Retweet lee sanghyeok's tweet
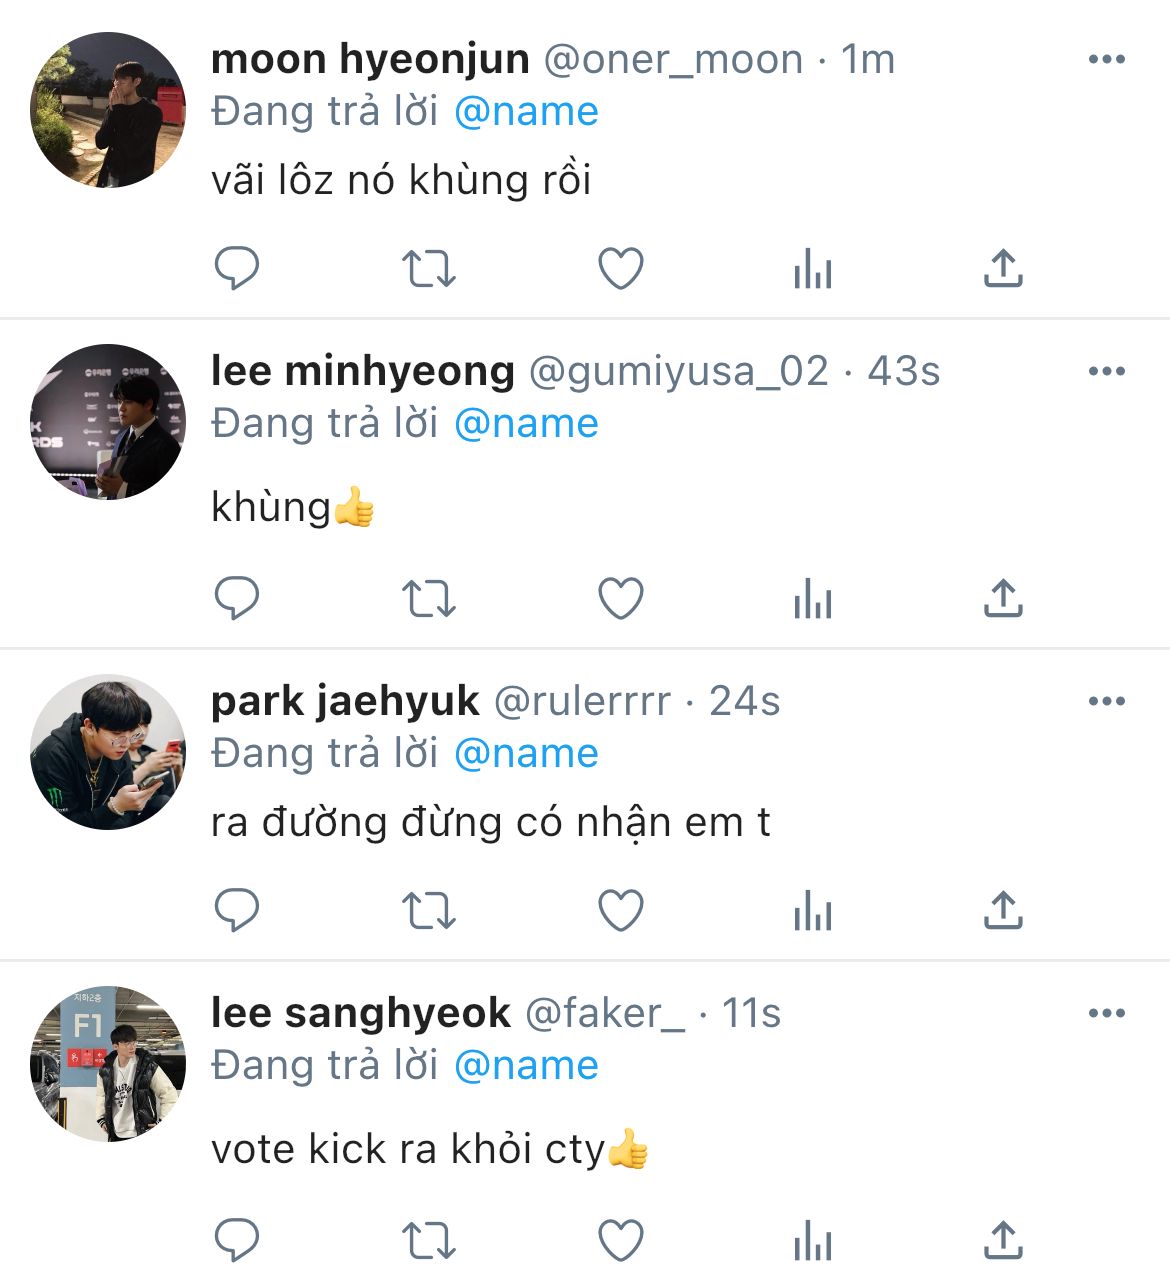1170x1283 pixels. (x=428, y=1241)
